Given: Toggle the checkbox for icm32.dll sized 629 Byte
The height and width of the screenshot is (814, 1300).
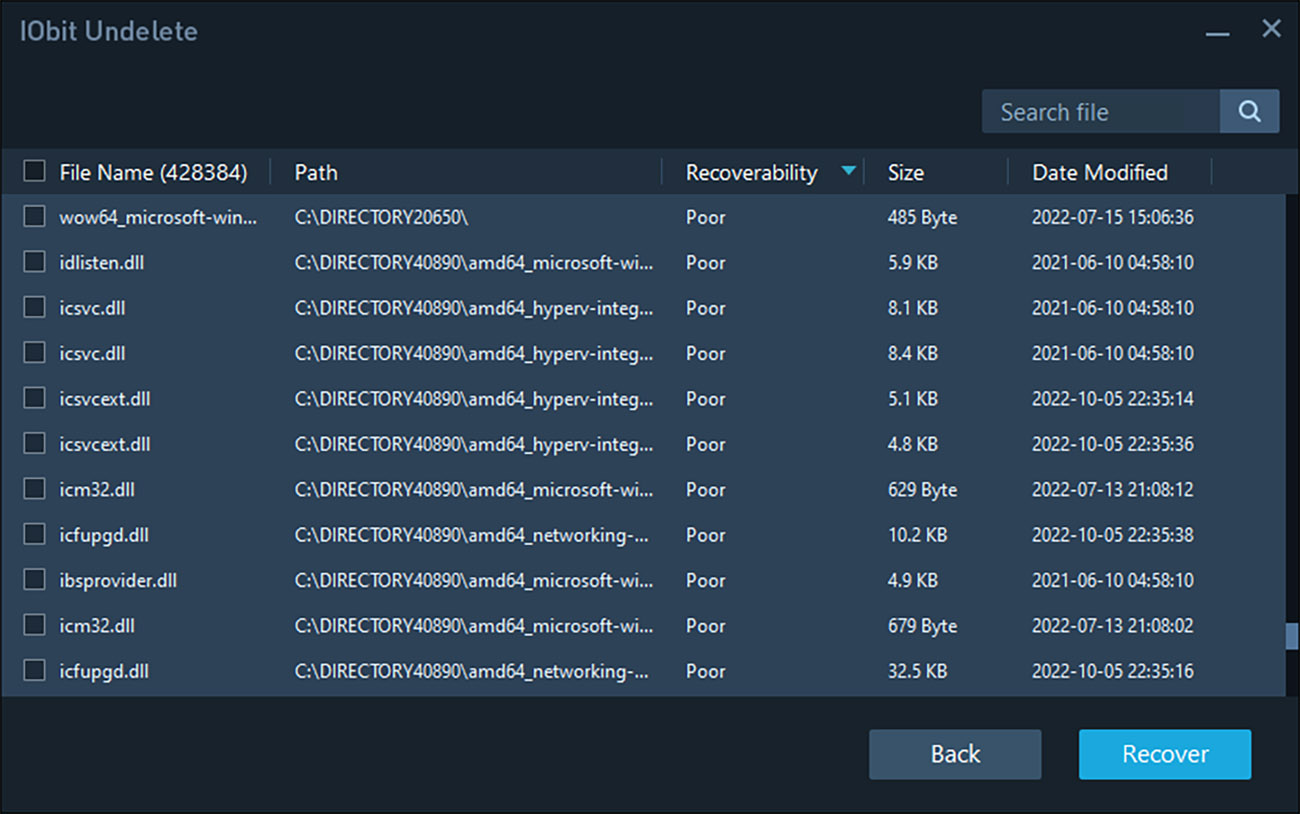Looking at the screenshot, I should pos(33,489).
